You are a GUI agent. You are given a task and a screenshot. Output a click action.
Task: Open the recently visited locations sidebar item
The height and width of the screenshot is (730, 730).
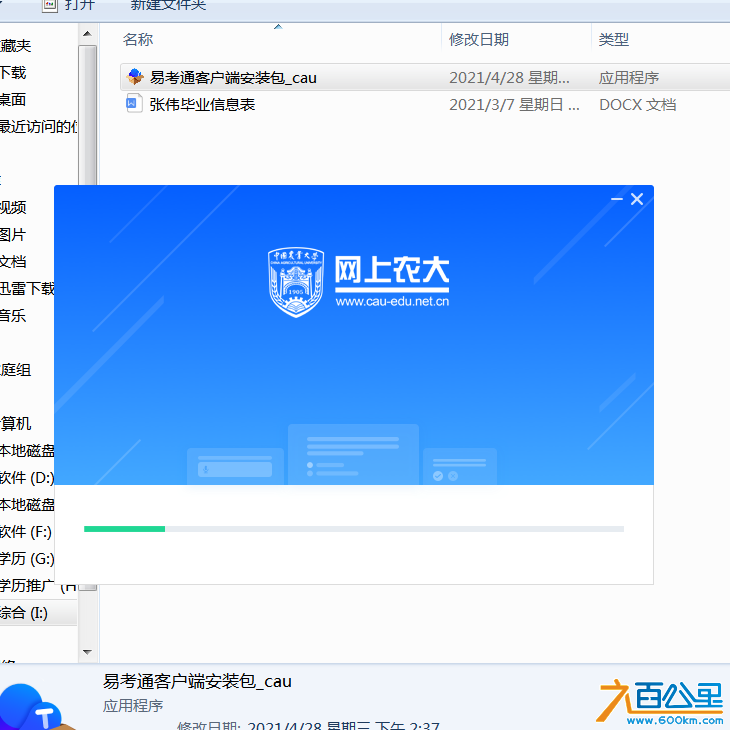[x=39, y=127]
